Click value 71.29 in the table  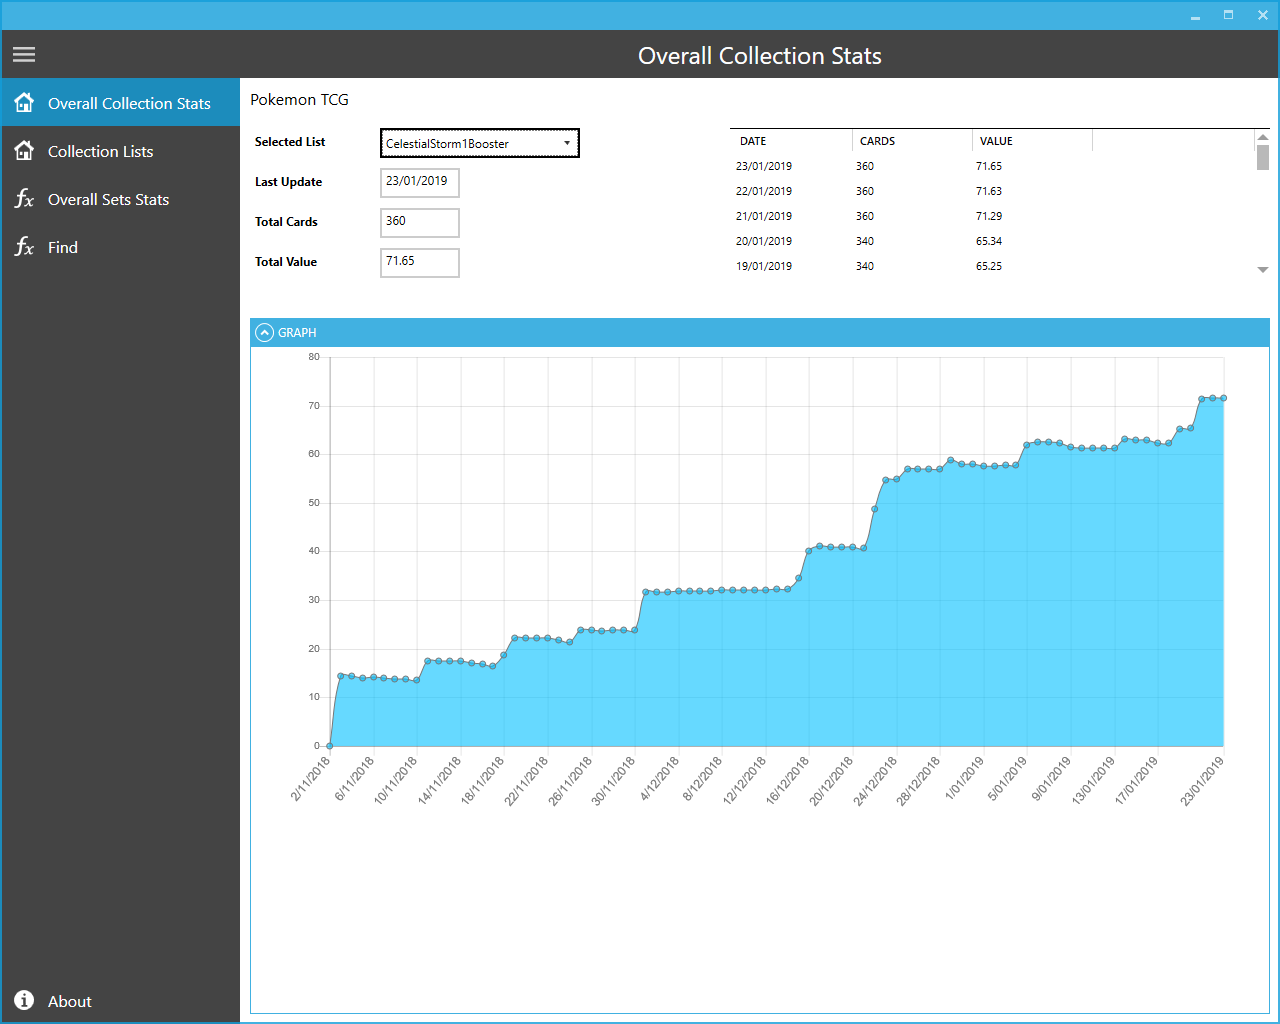click(989, 216)
